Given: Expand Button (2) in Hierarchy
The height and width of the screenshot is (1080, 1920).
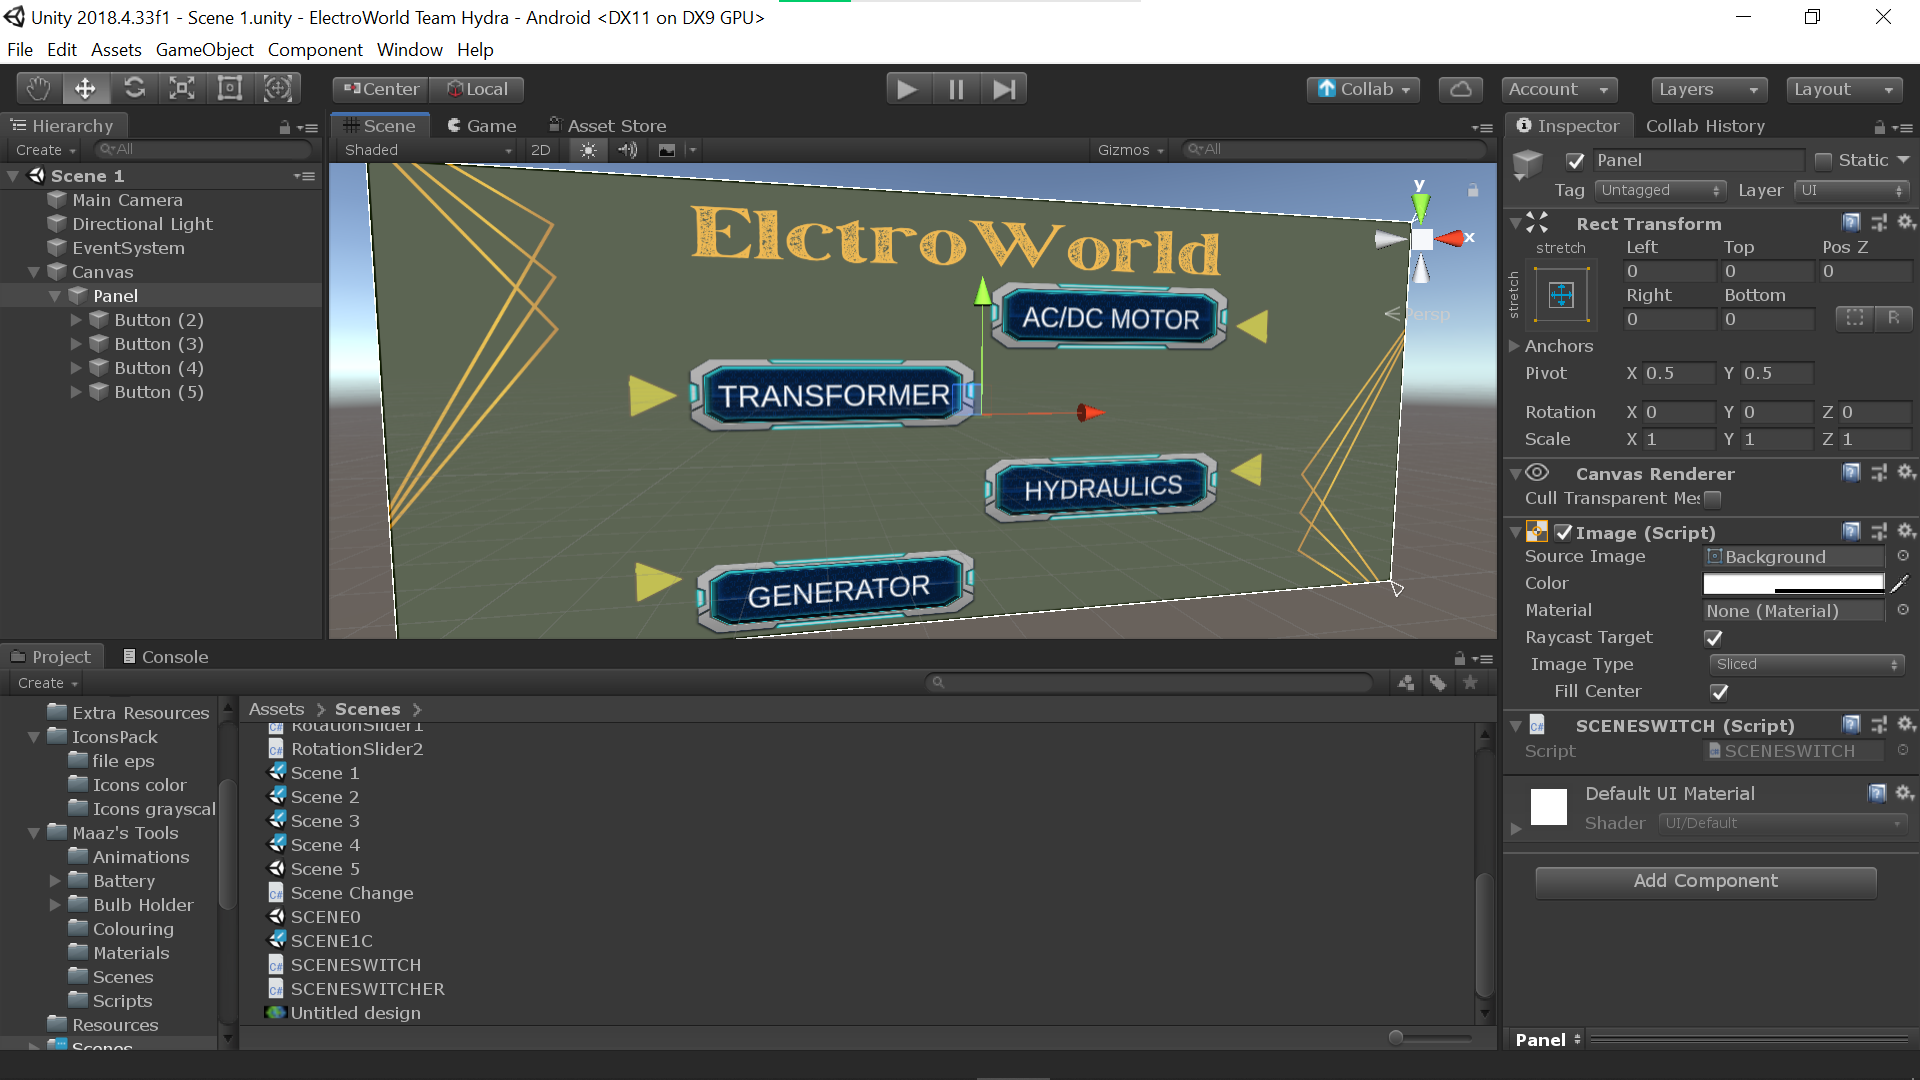Looking at the screenshot, I should (76, 320).
